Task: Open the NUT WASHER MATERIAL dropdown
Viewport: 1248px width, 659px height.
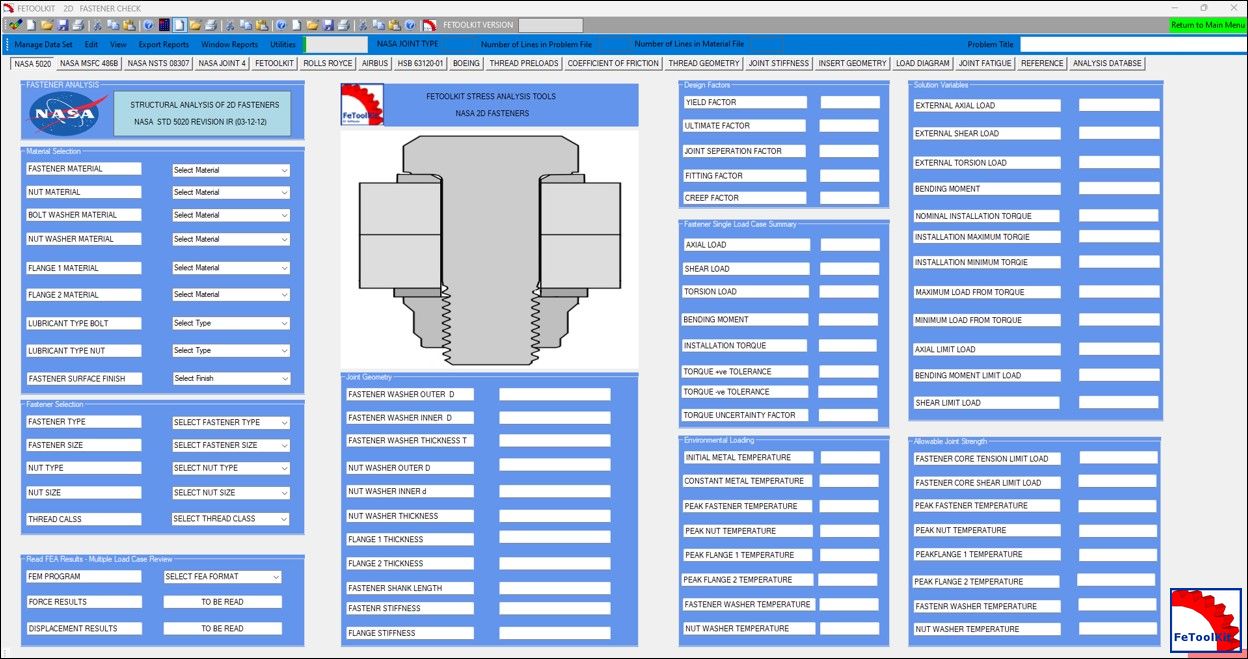Action: click(x=231, y=239)
